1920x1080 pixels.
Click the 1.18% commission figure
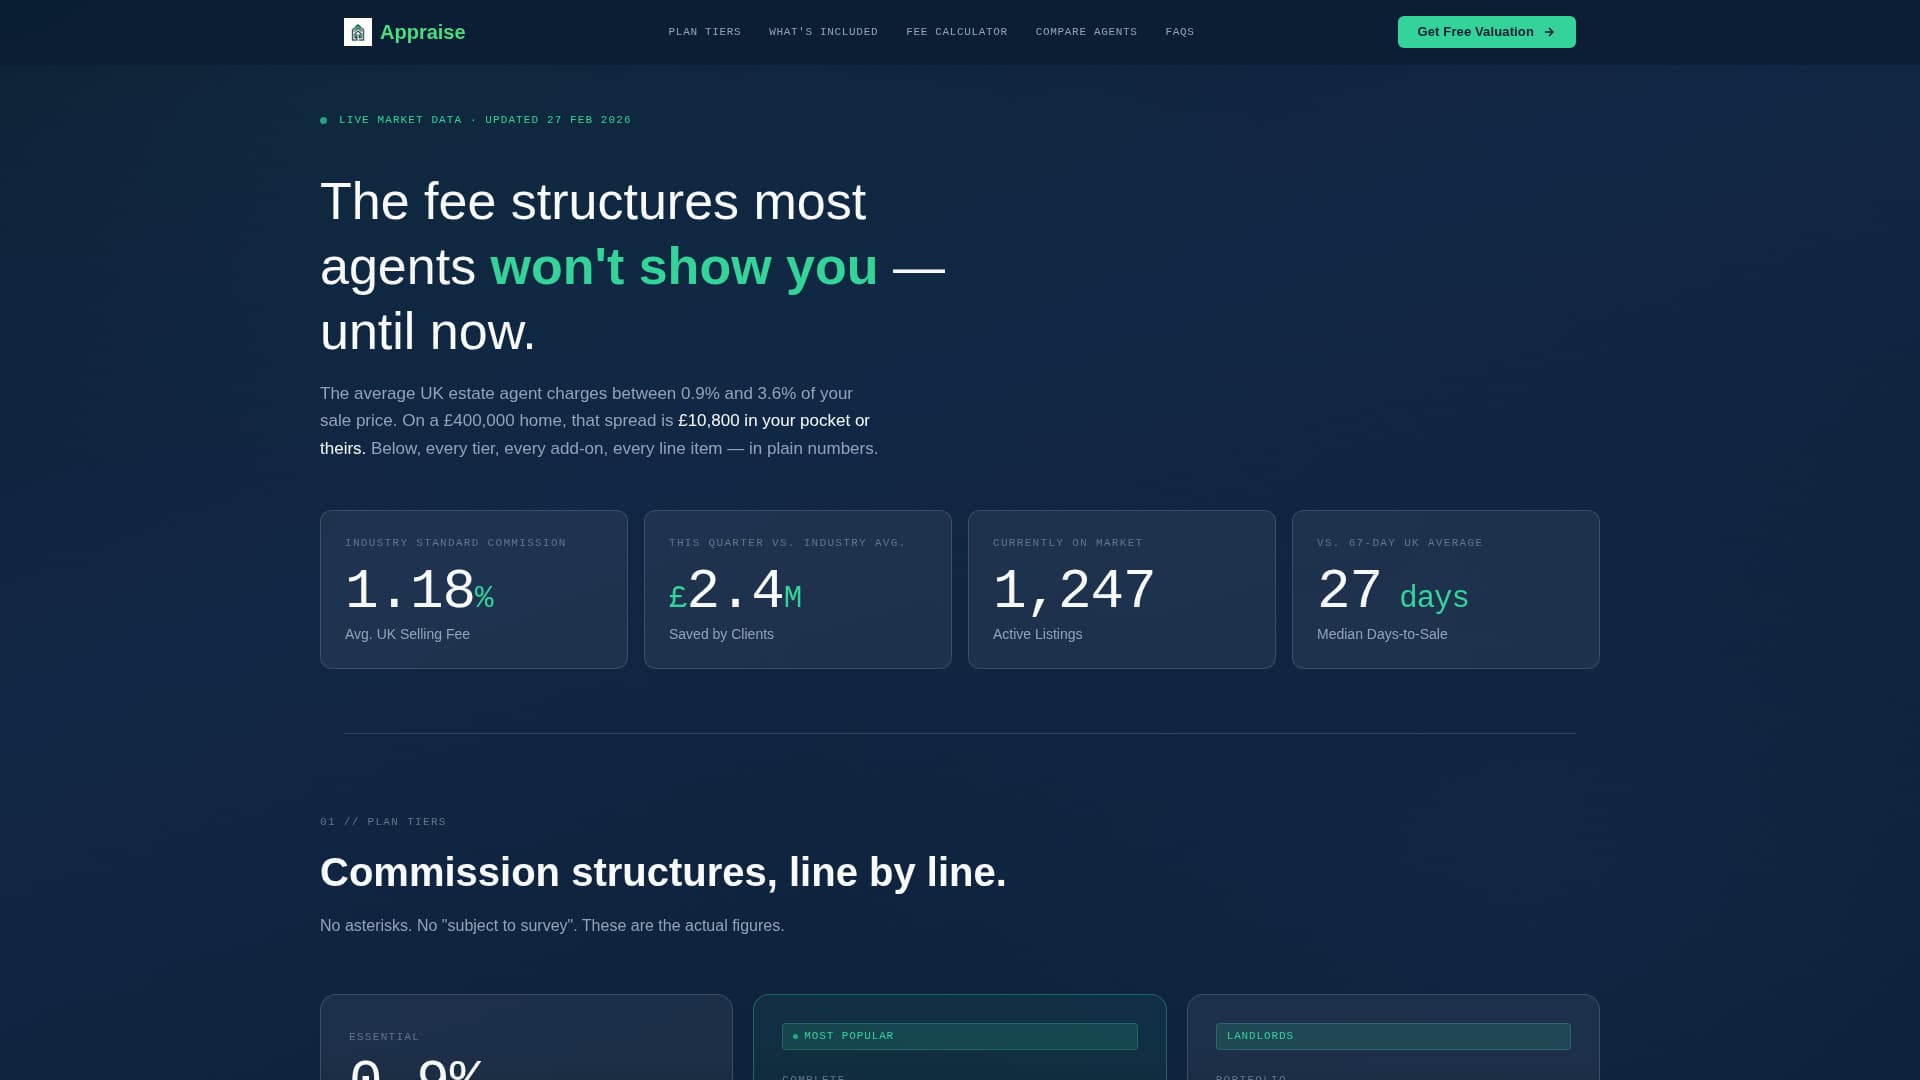coord(419,590)
